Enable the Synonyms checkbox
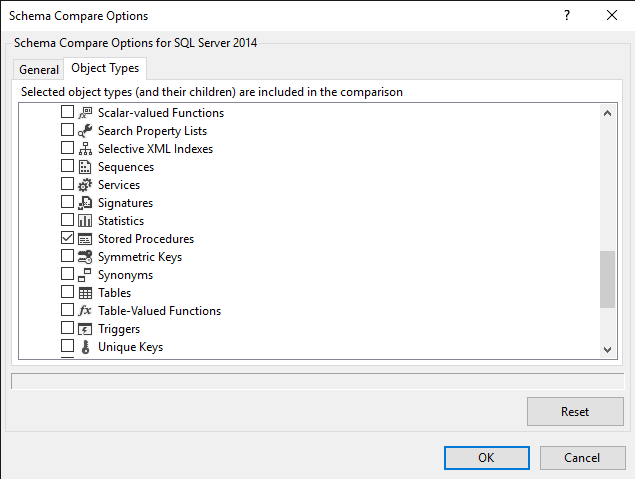The height and width of the screenshot is (479, 635). pos(67,274)
